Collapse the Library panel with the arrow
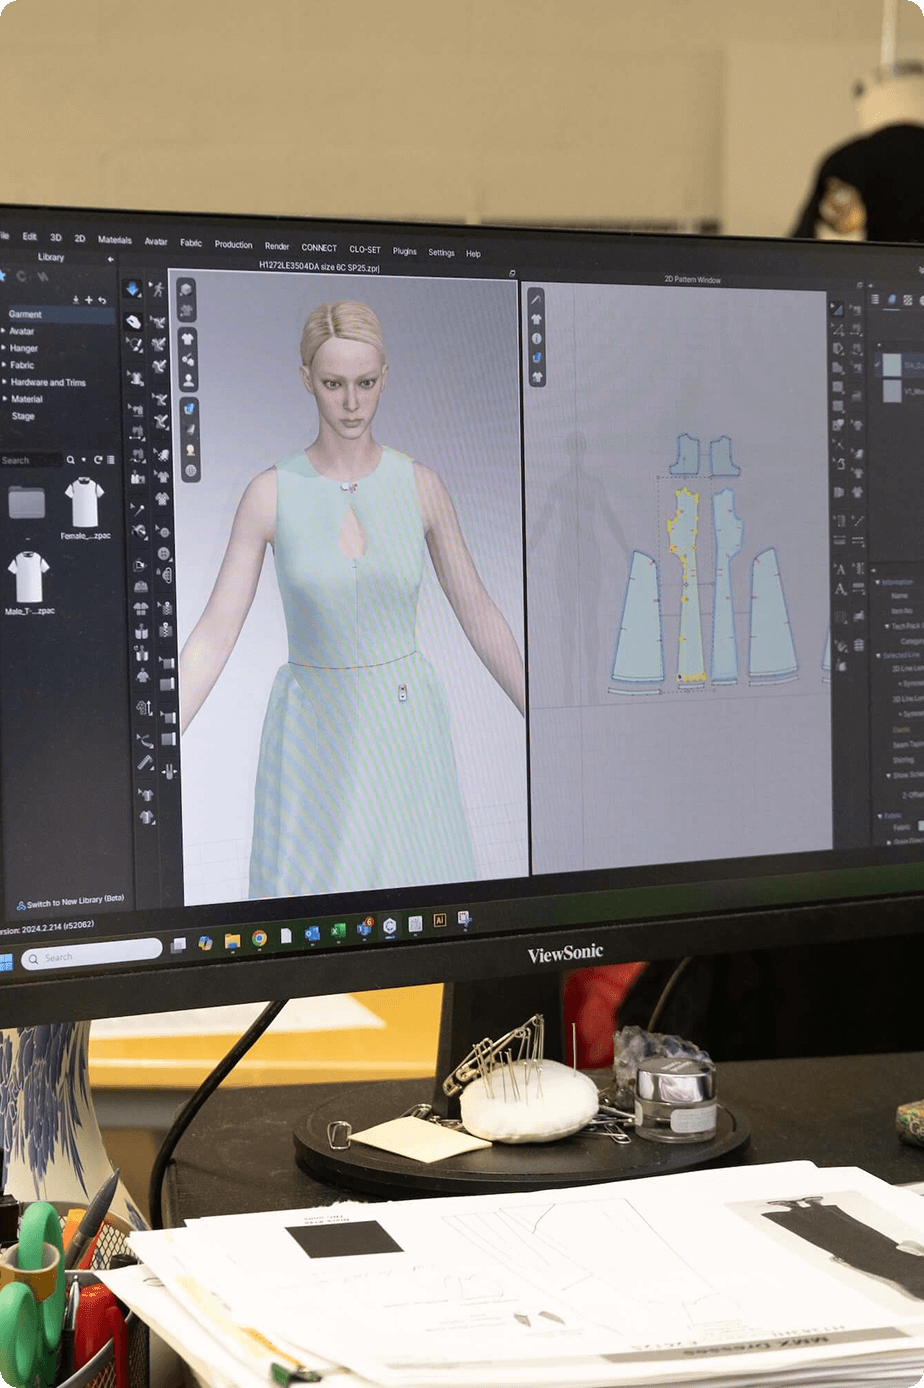Viewport: 924px width, 1388px height. [110, 259]
